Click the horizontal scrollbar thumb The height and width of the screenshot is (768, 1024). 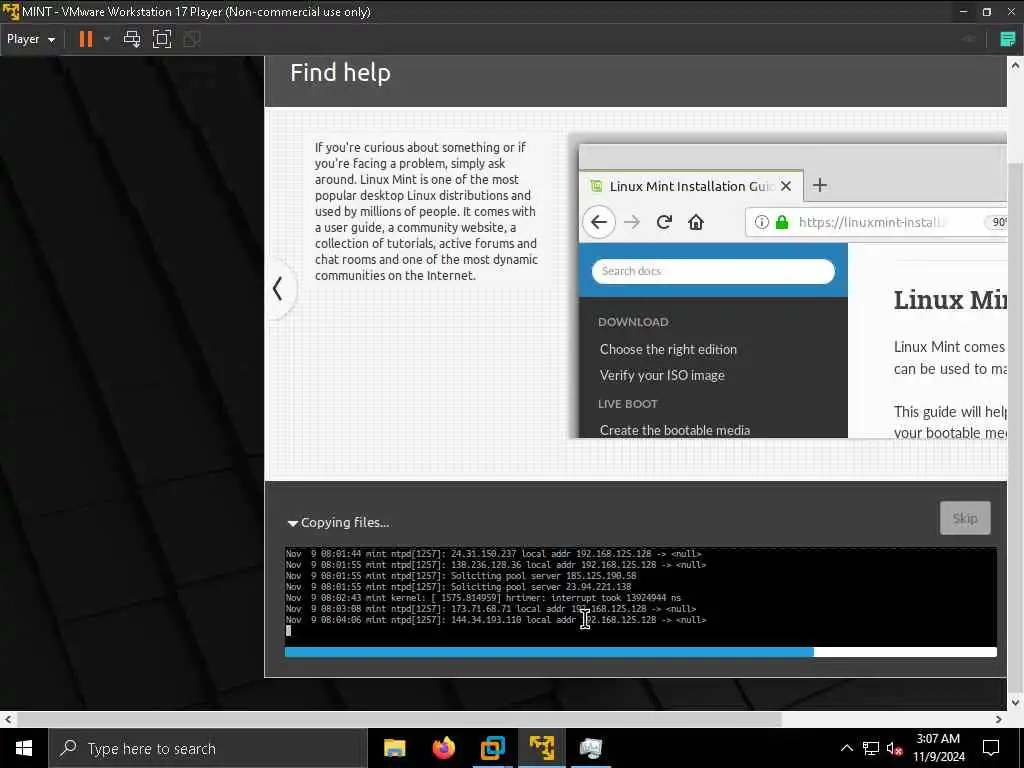coord(399,720)
